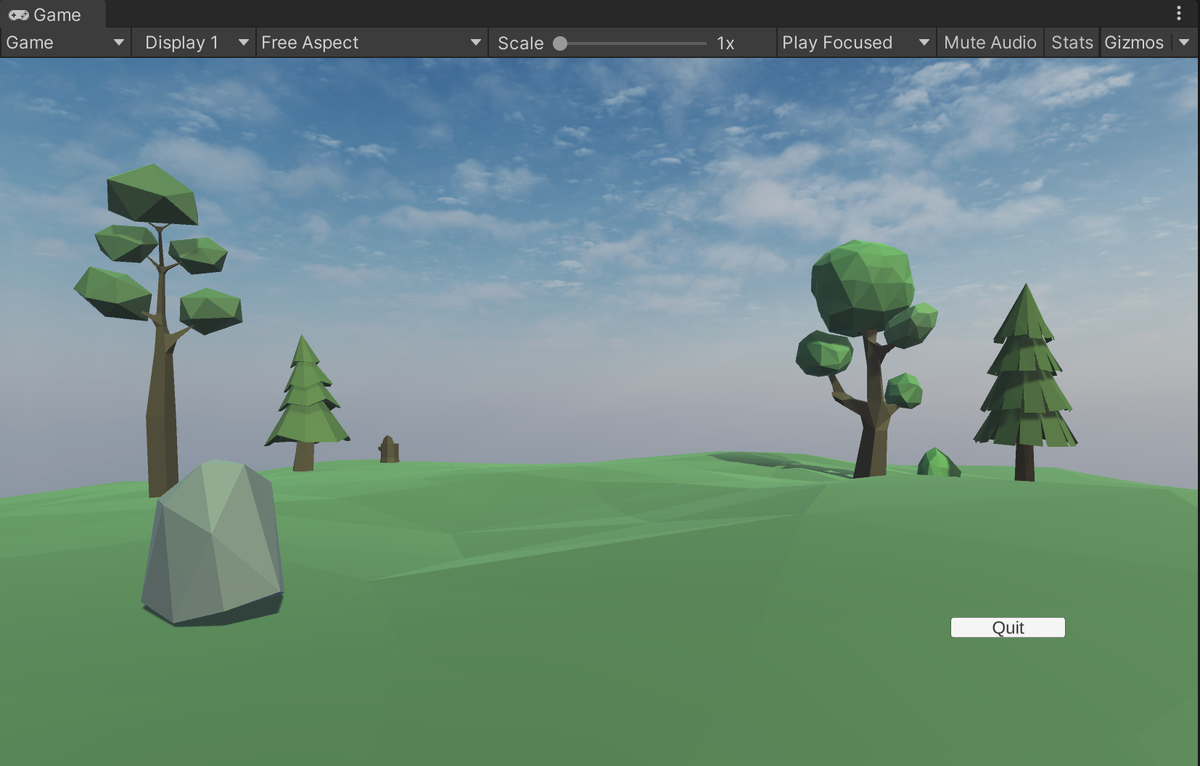Click the 1x scale value text

pos(726,43)
